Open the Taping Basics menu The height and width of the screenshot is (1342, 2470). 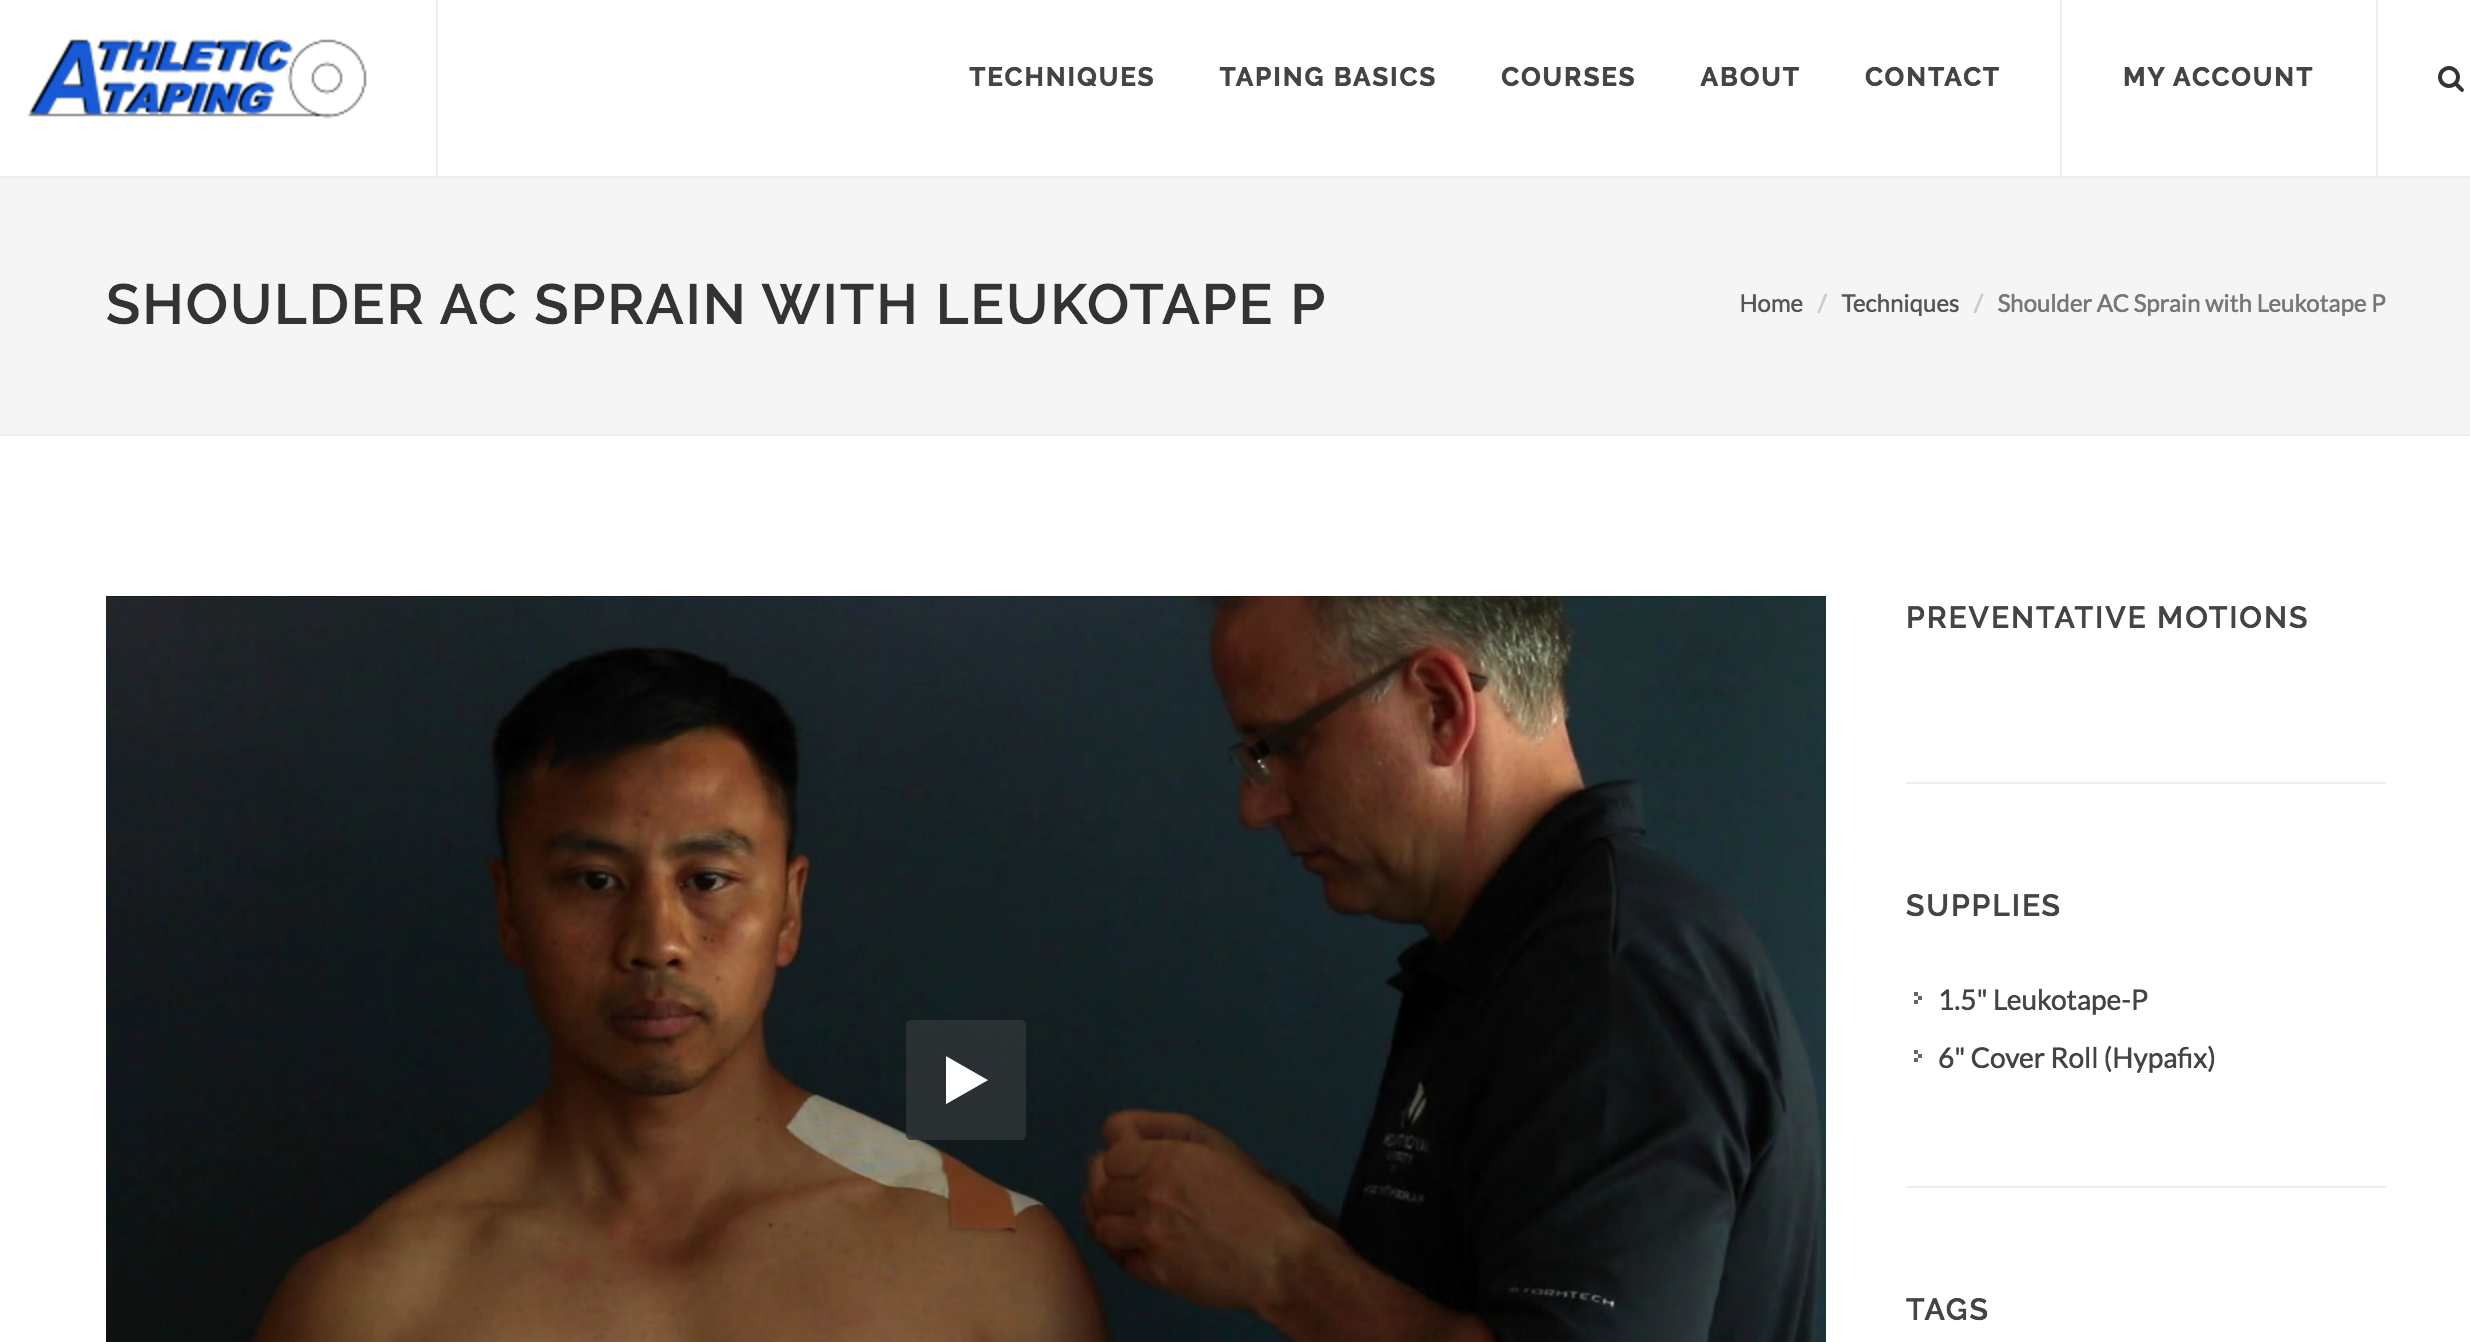tap(1327, 77)
